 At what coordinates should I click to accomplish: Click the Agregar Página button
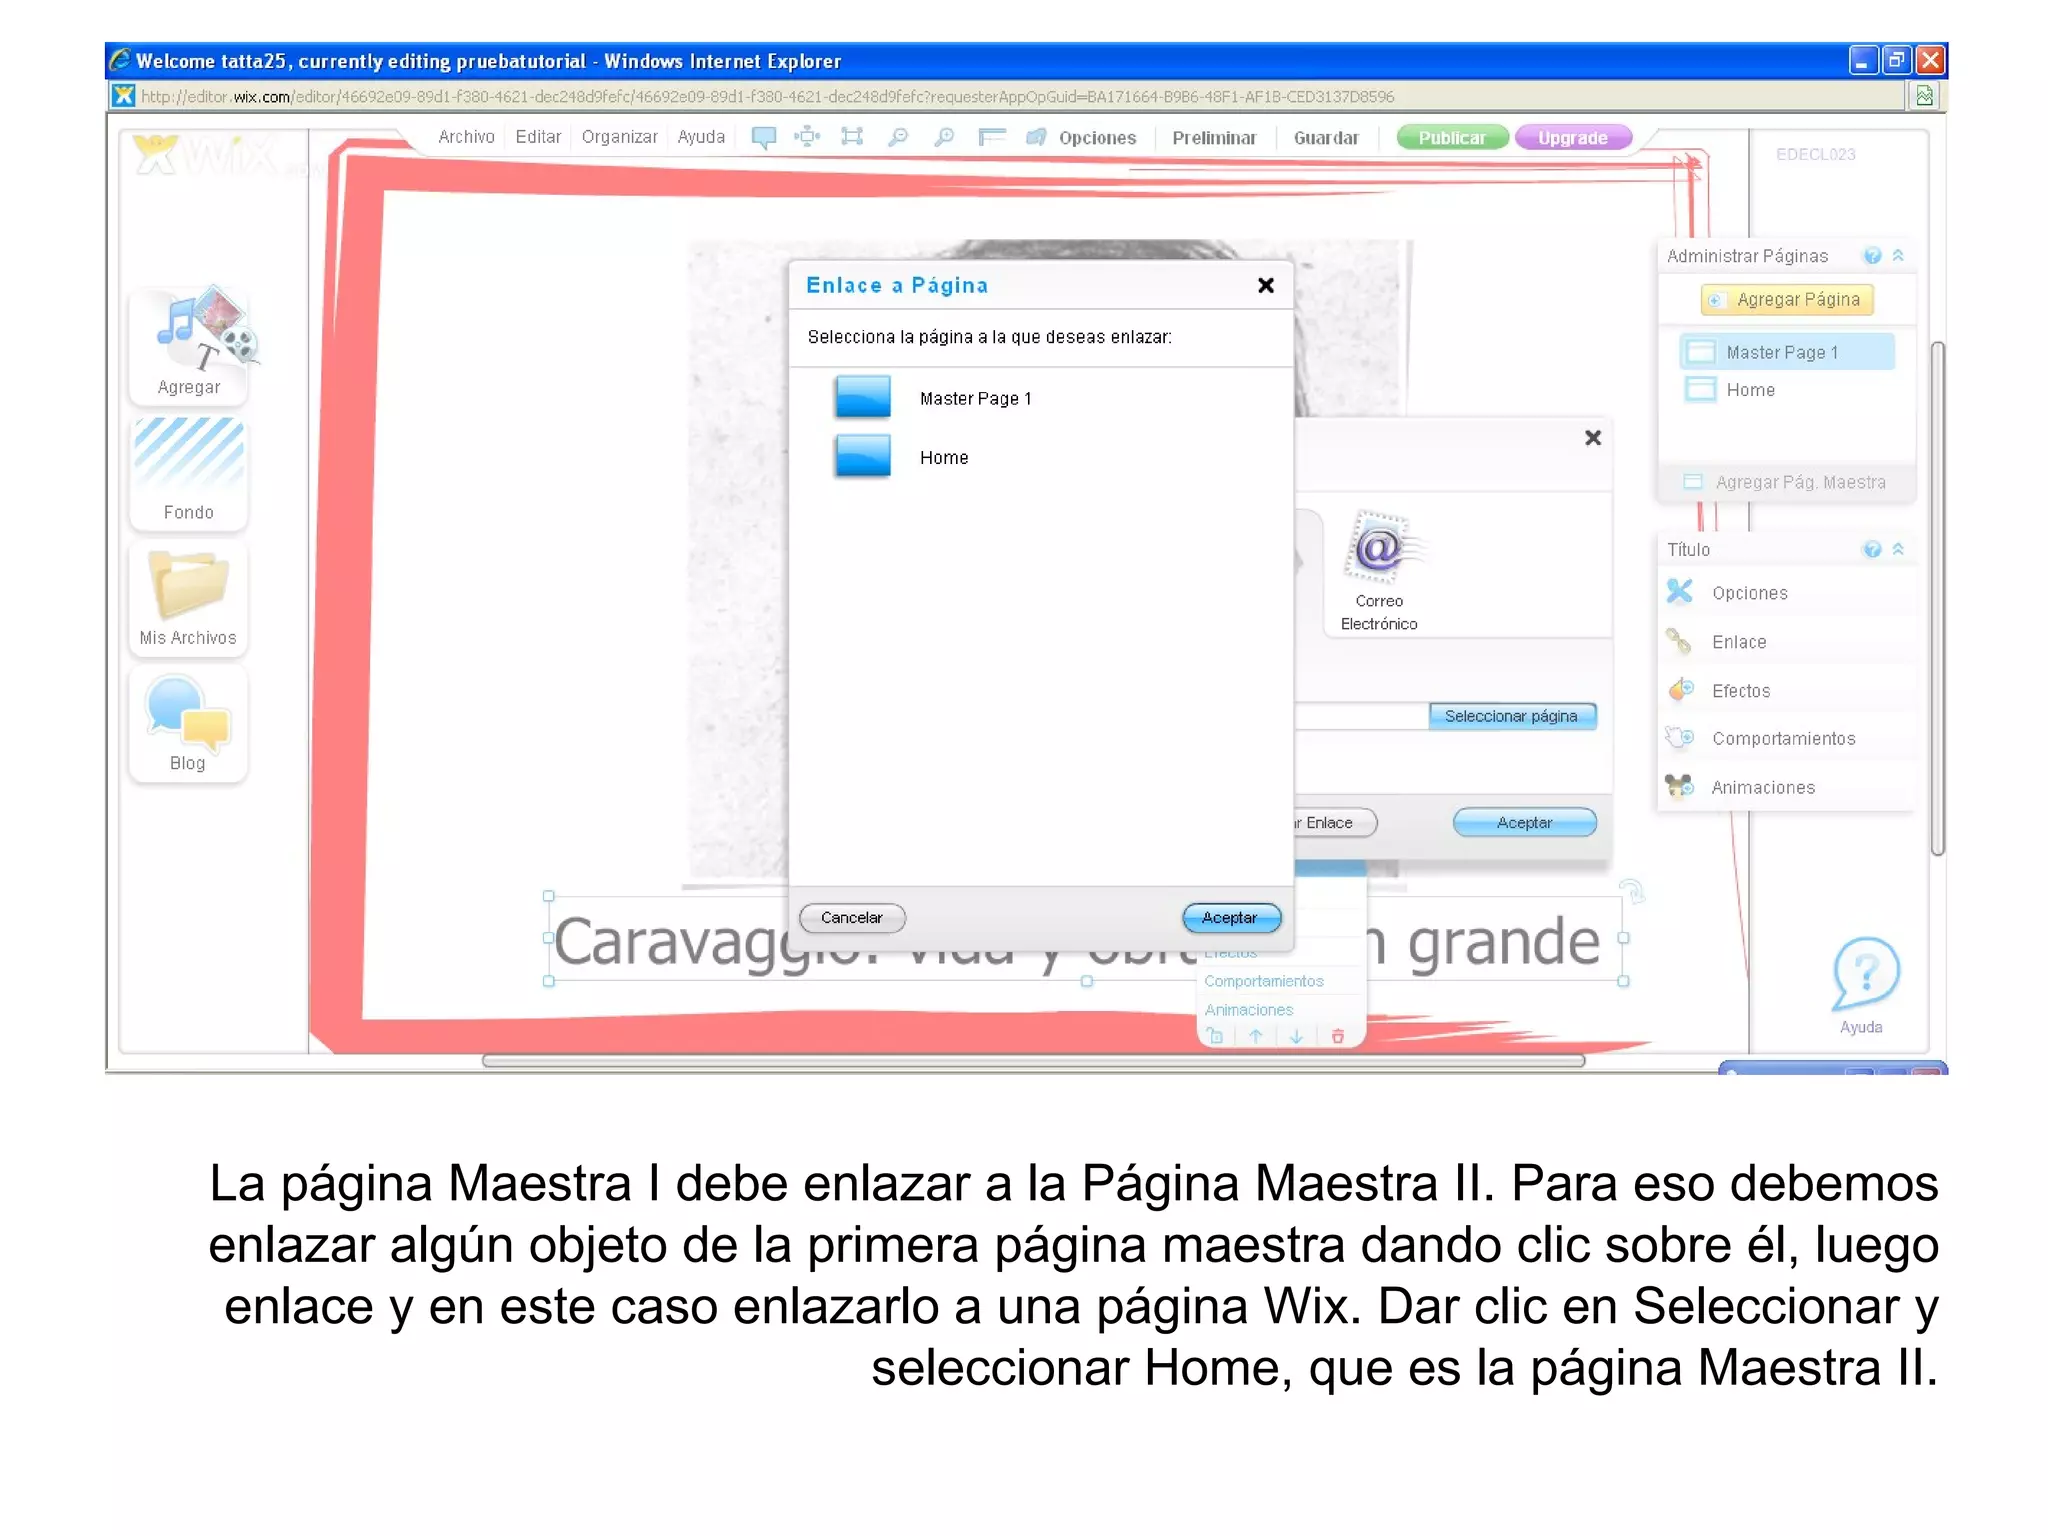pyautogui.click(x=1787, y=299)
